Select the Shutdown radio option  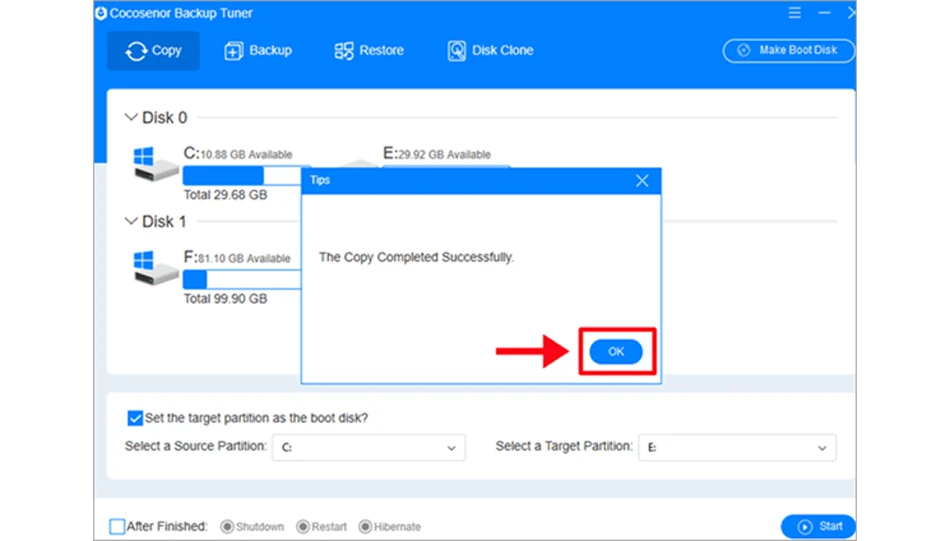pos(227,526)
